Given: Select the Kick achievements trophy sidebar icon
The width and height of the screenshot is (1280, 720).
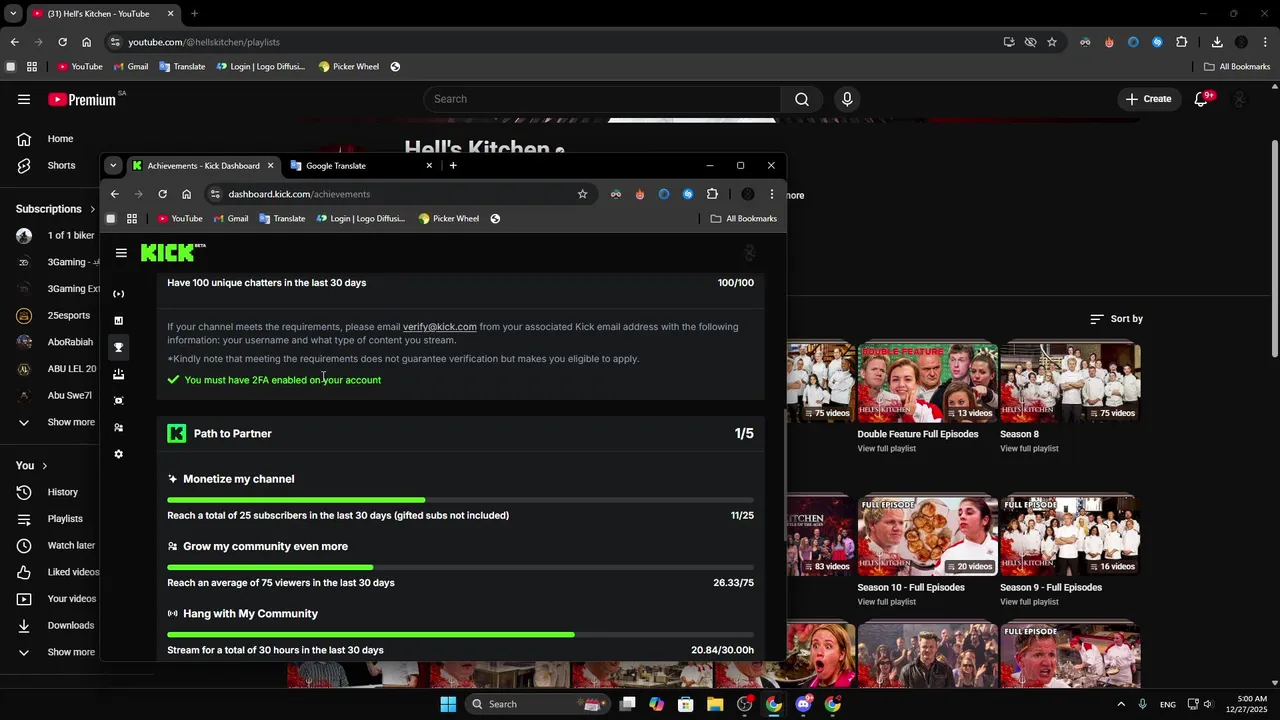Looking at the screenshot, I should click(119, 347).
